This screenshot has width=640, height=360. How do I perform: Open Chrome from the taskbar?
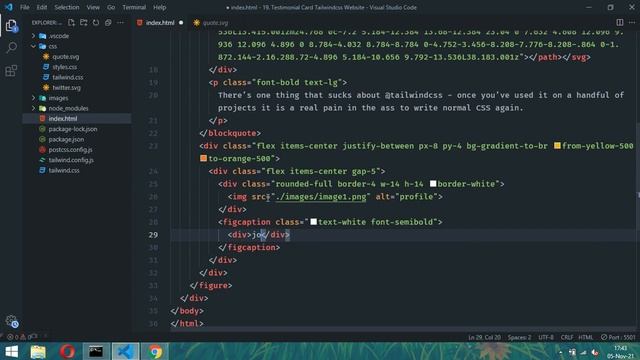(x=155, y=351)
